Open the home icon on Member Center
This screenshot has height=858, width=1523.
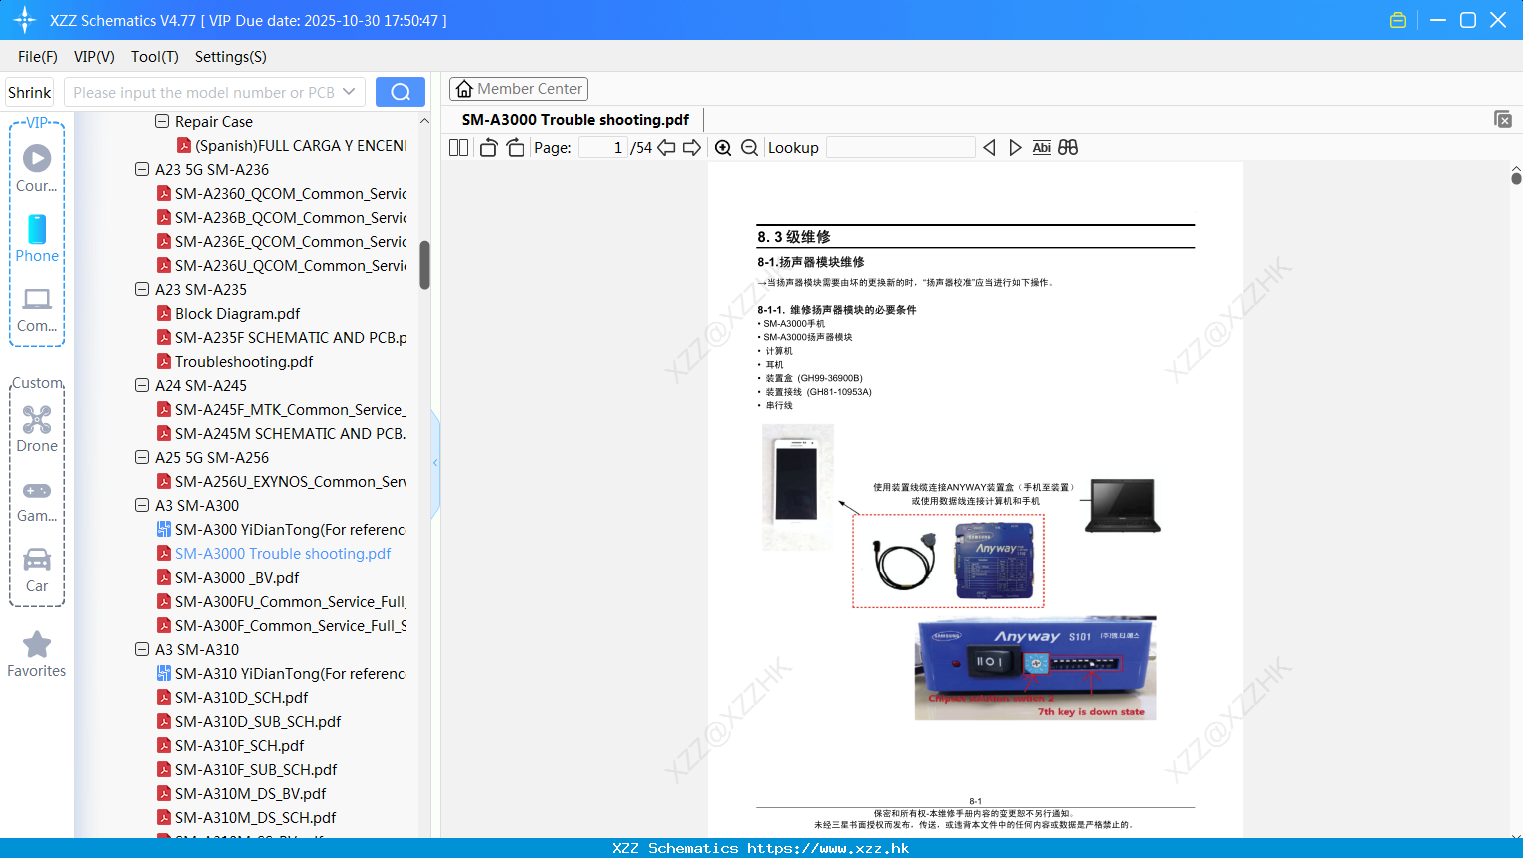[x=464, y=89]
